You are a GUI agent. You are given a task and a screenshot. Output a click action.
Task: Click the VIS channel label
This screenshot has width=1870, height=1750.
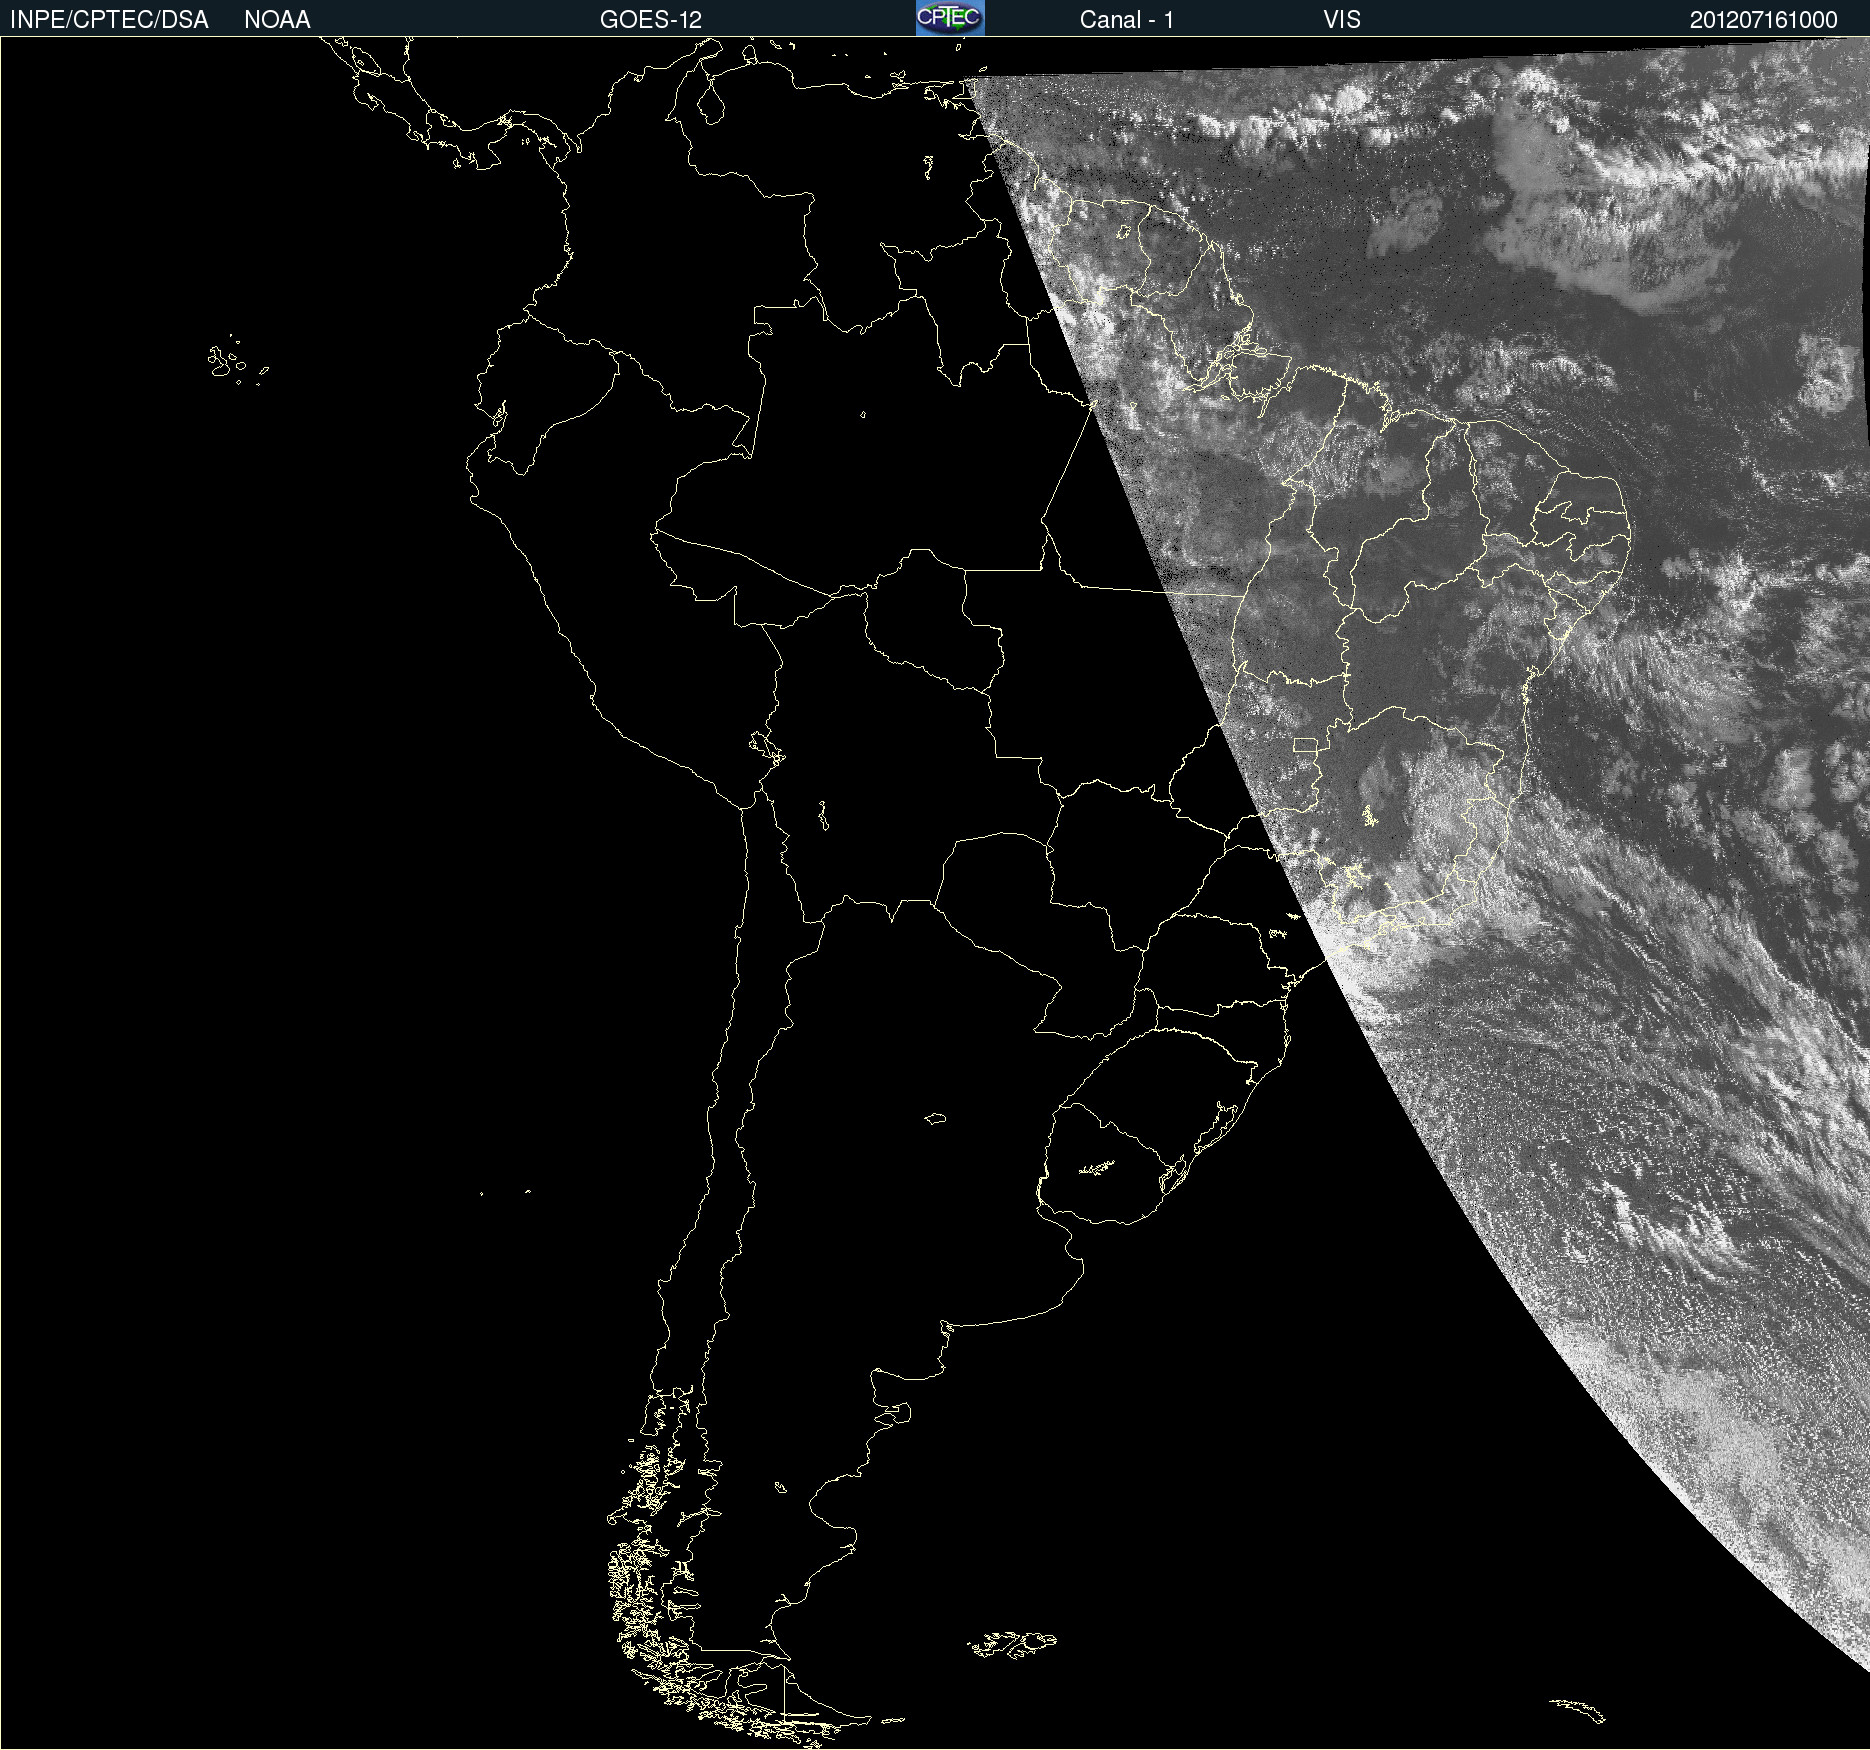1342,20
